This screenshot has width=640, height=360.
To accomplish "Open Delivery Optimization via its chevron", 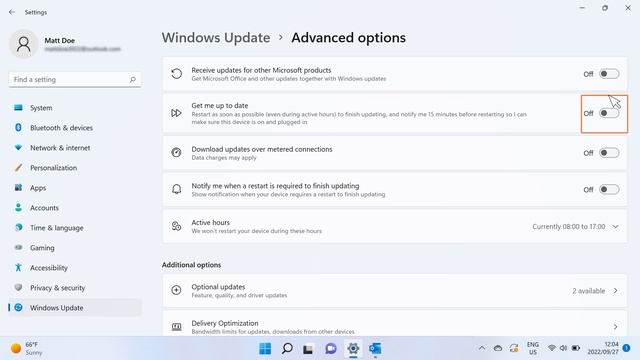I will tap(616, 327).
